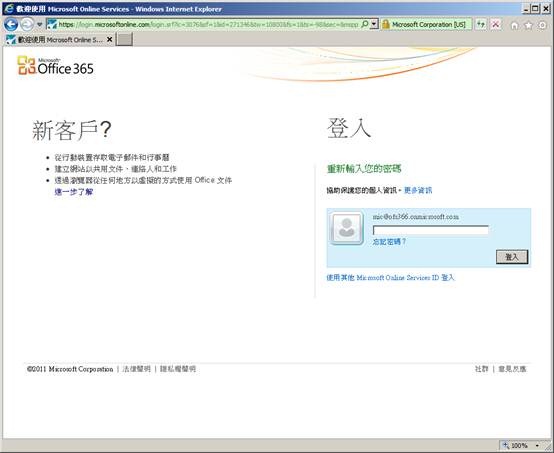Stop loading with the red X icon

(x=496, y=24)
